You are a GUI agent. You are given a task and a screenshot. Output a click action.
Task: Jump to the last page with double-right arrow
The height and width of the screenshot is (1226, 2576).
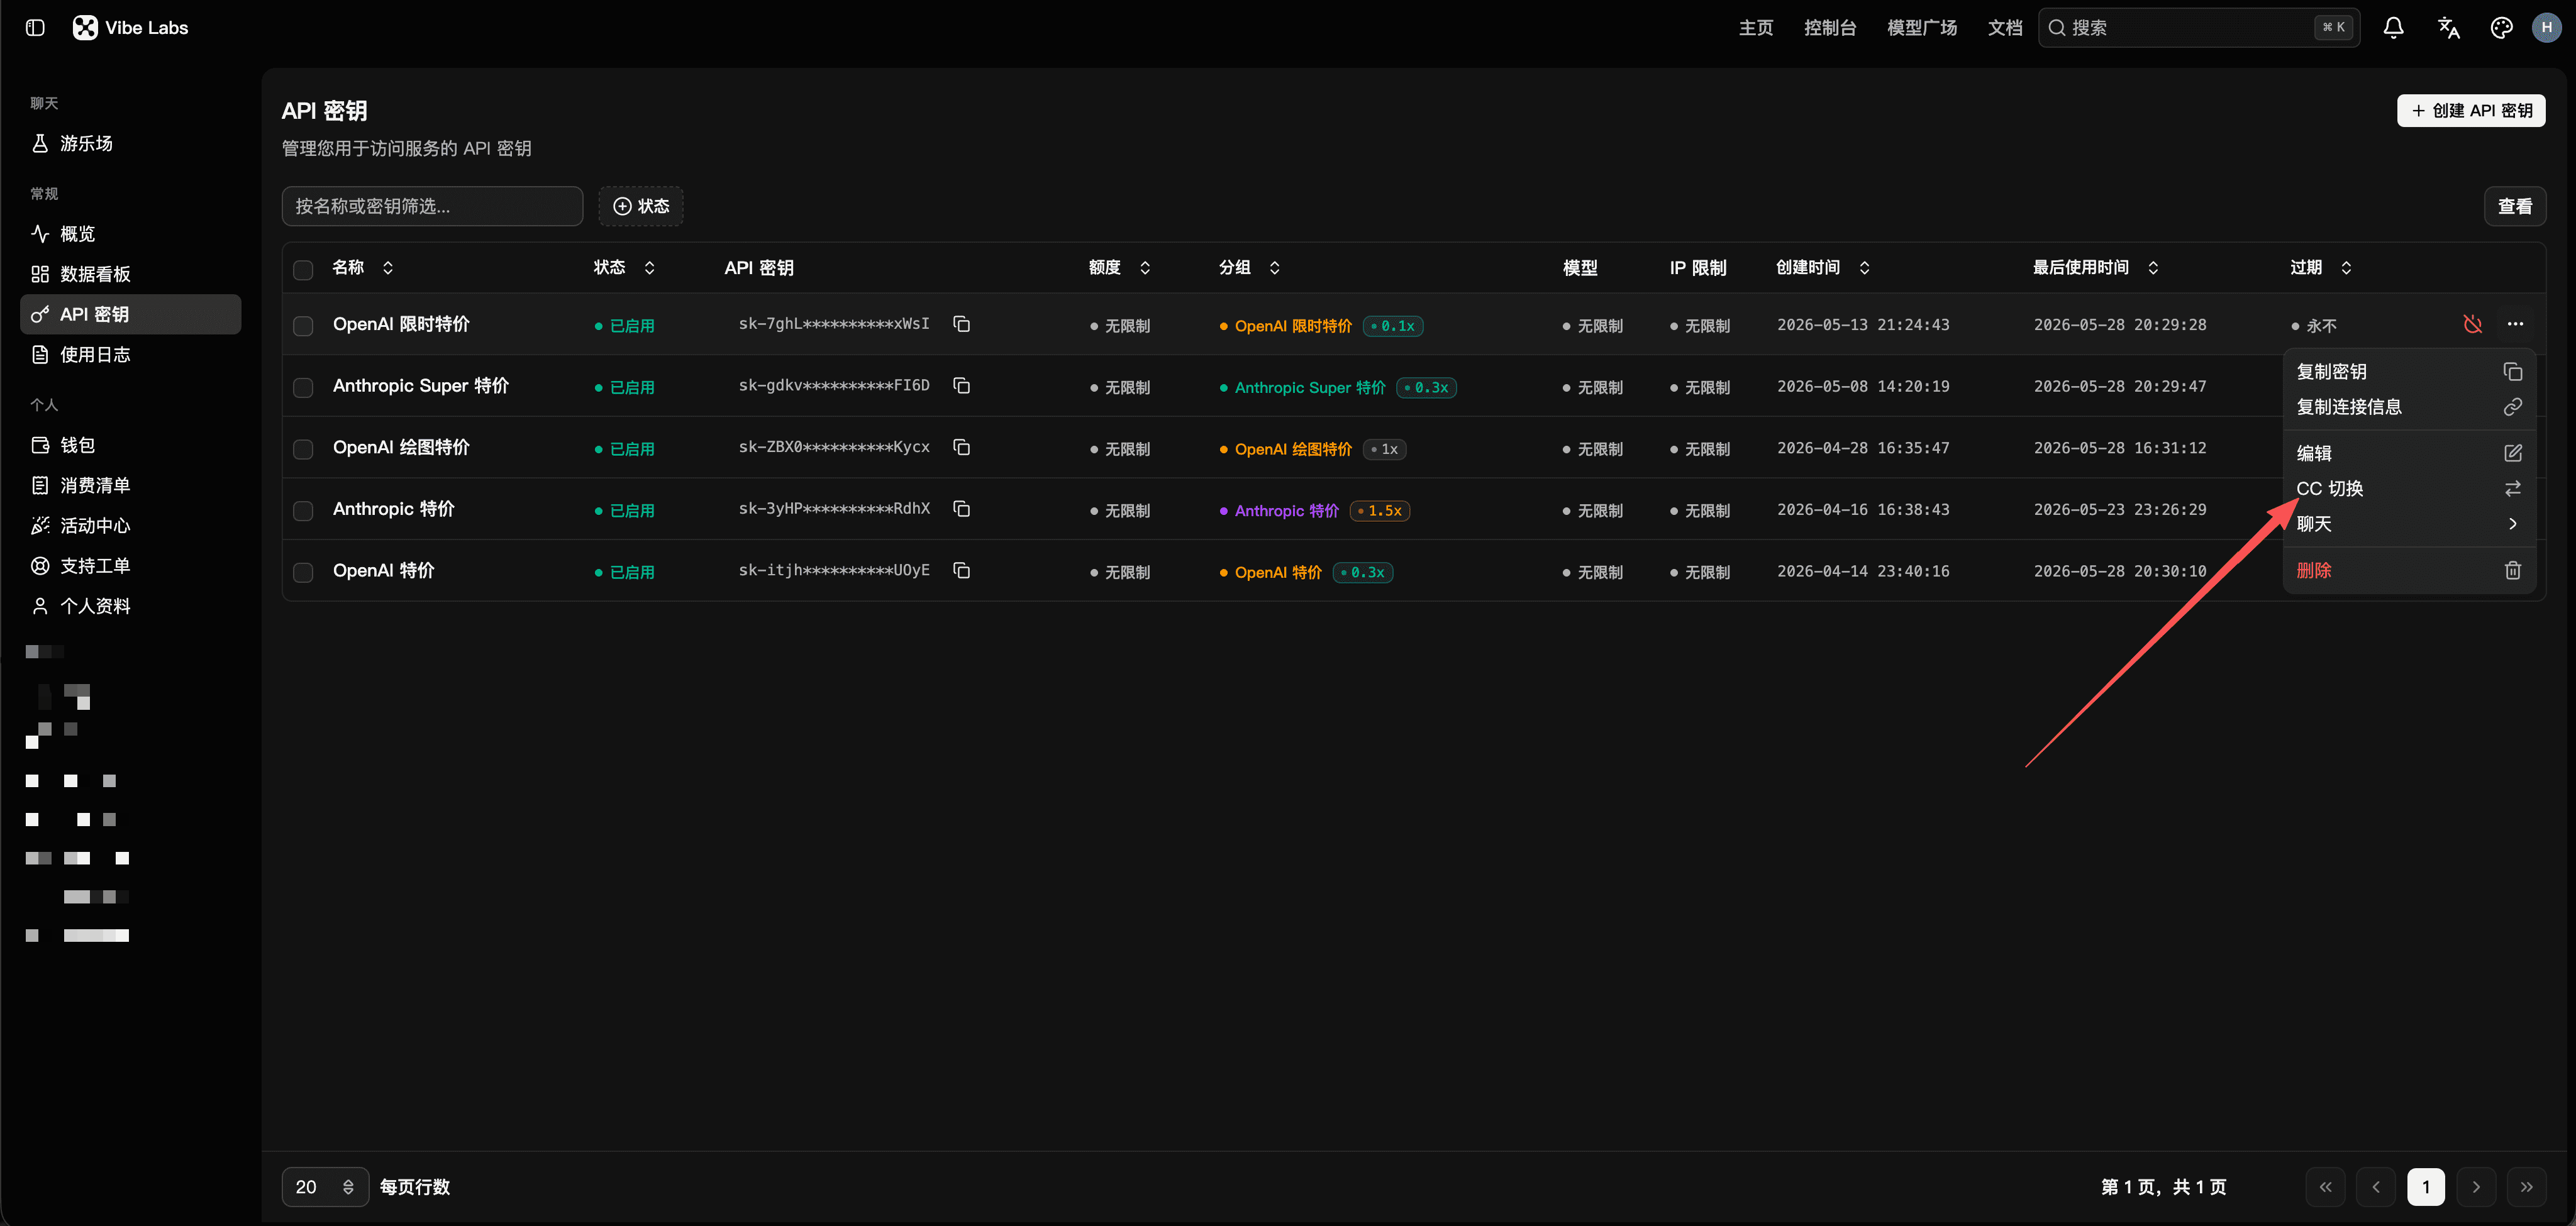coord(2526,1187)
